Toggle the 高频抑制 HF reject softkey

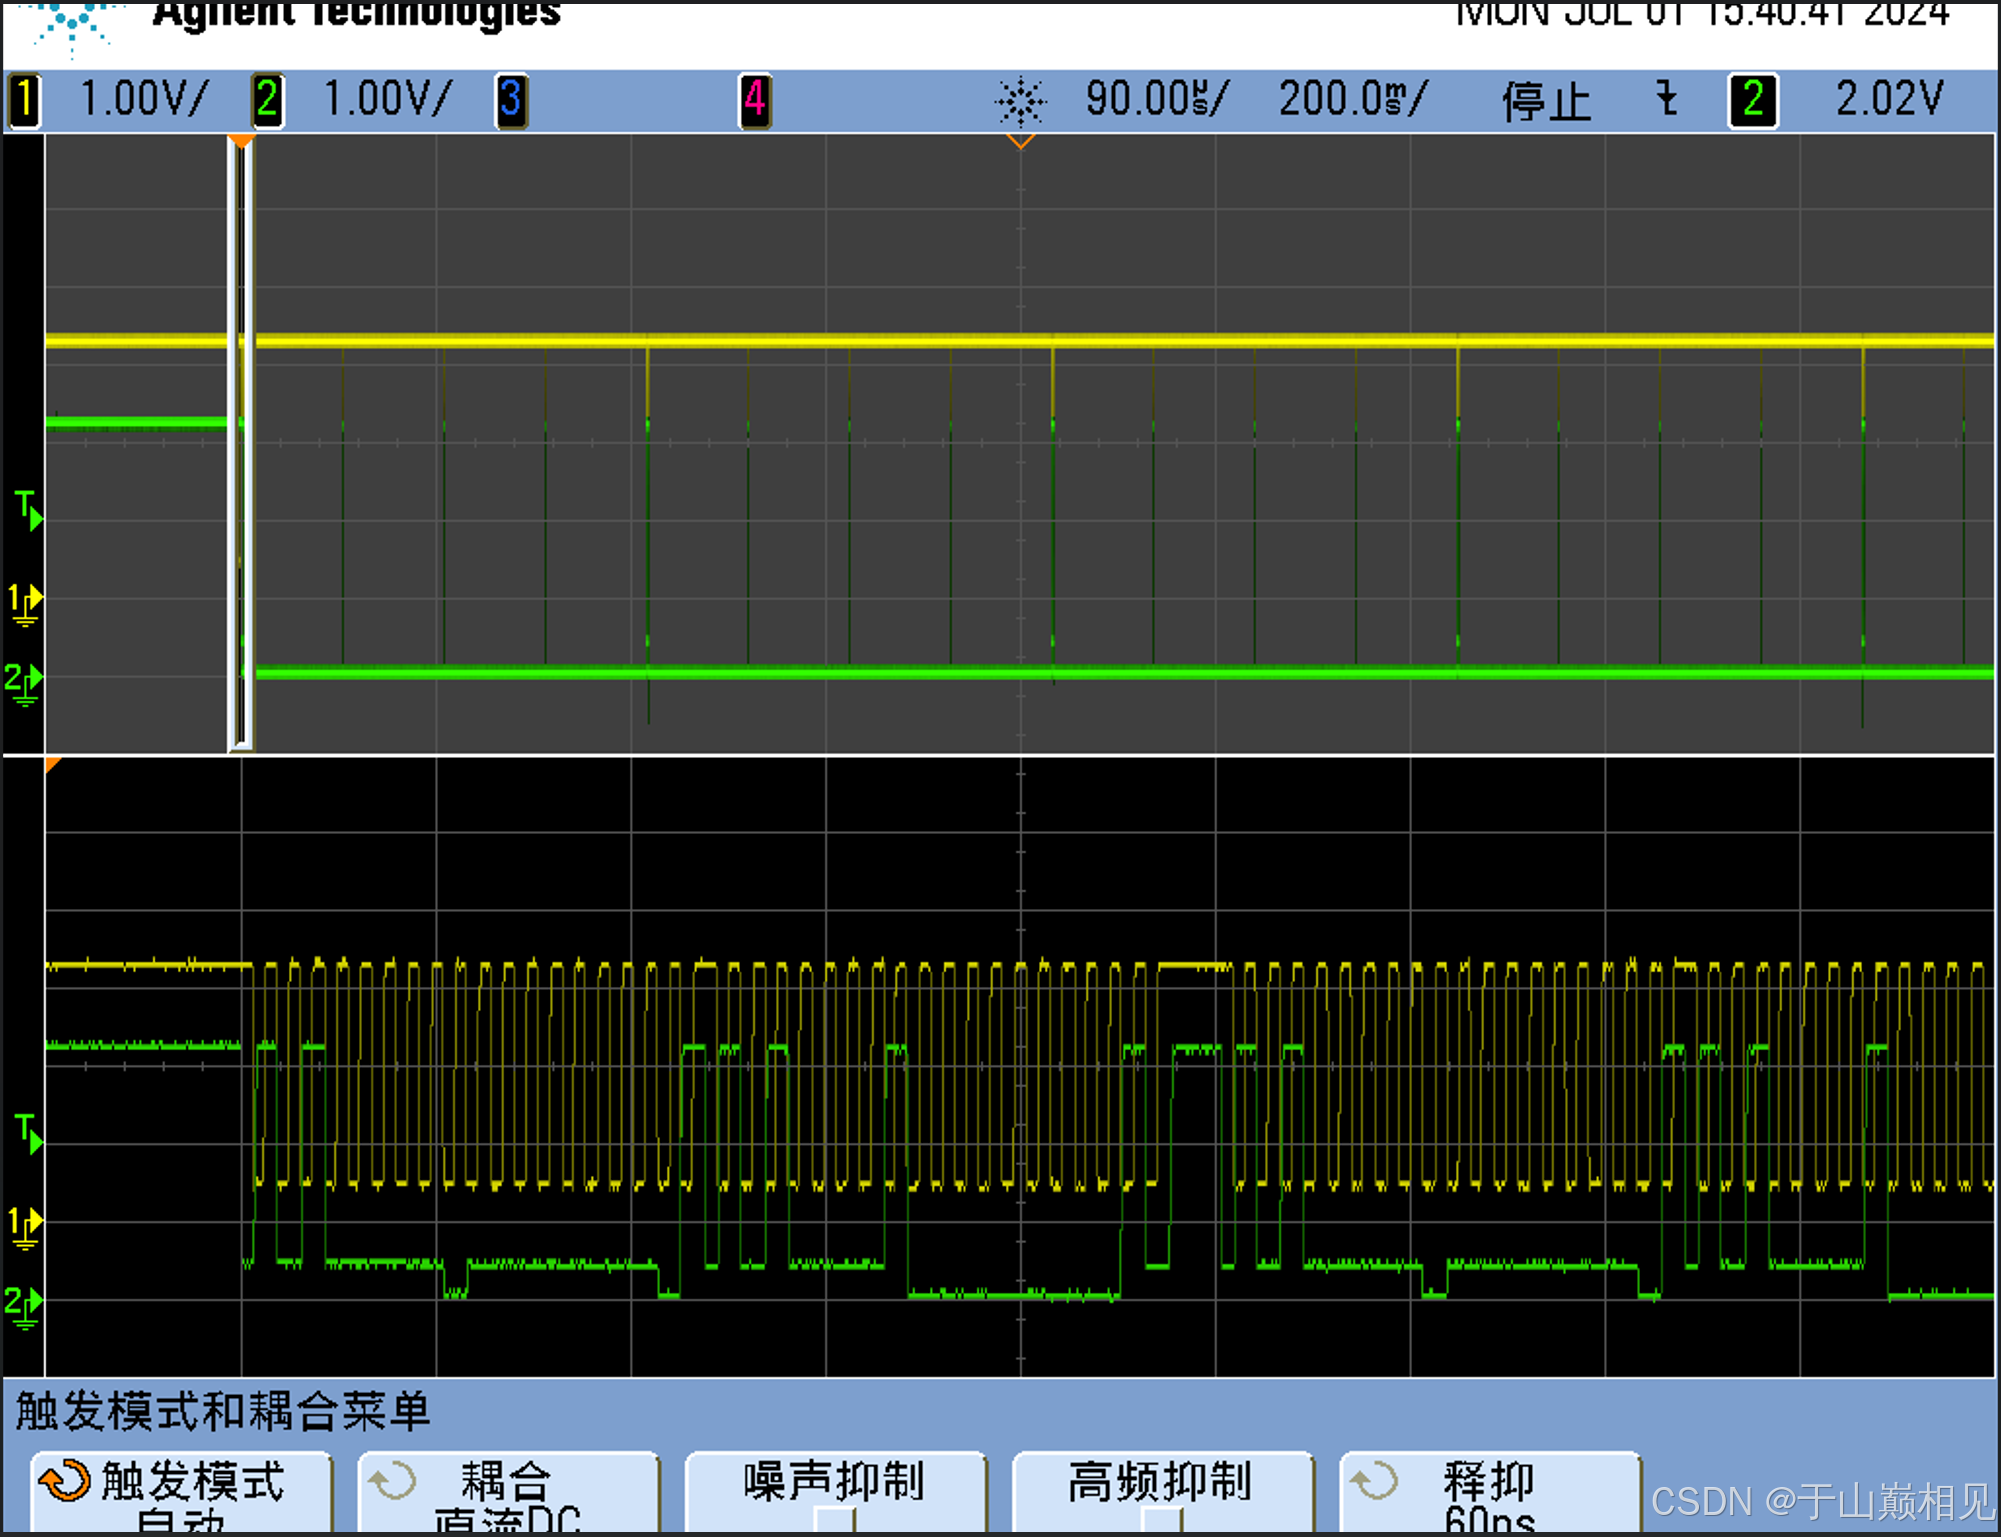click(x=1163, y=1492)
